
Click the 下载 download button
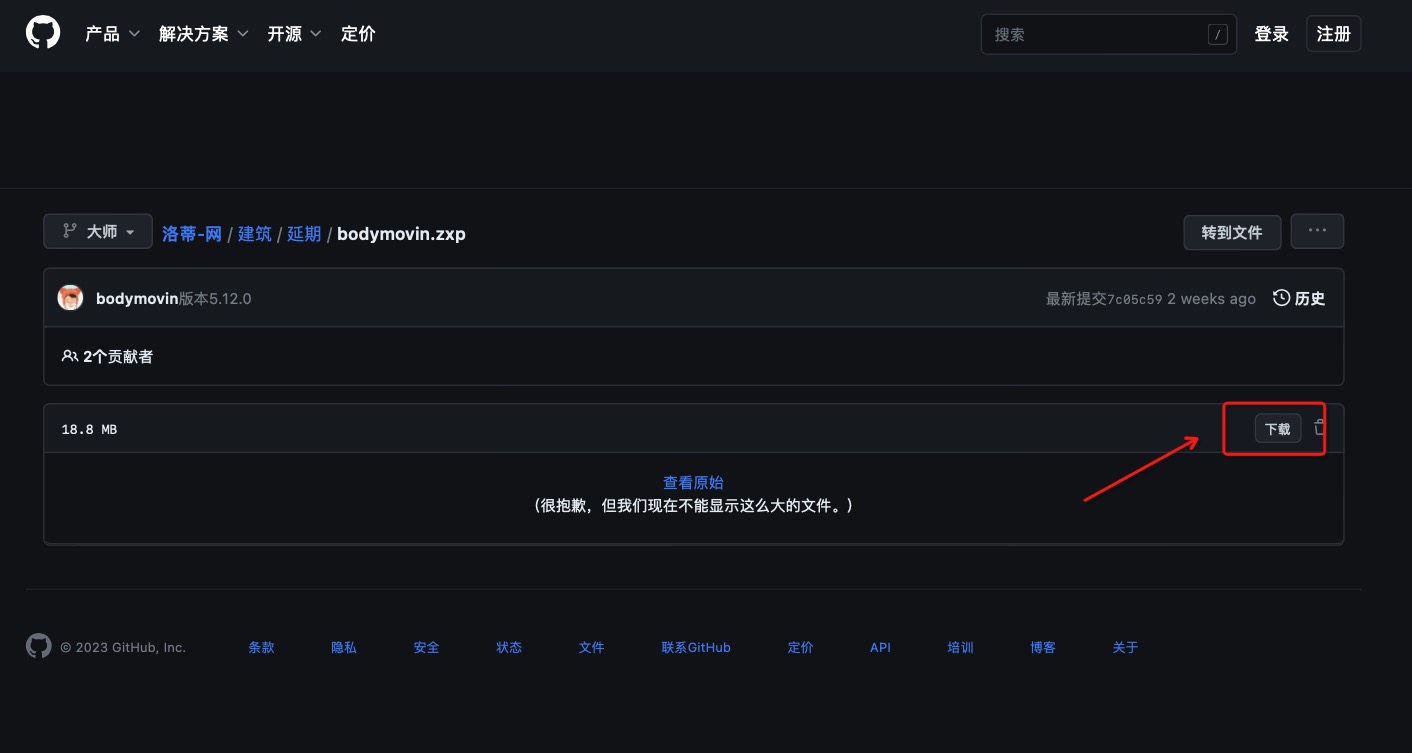click(1277, 429)
